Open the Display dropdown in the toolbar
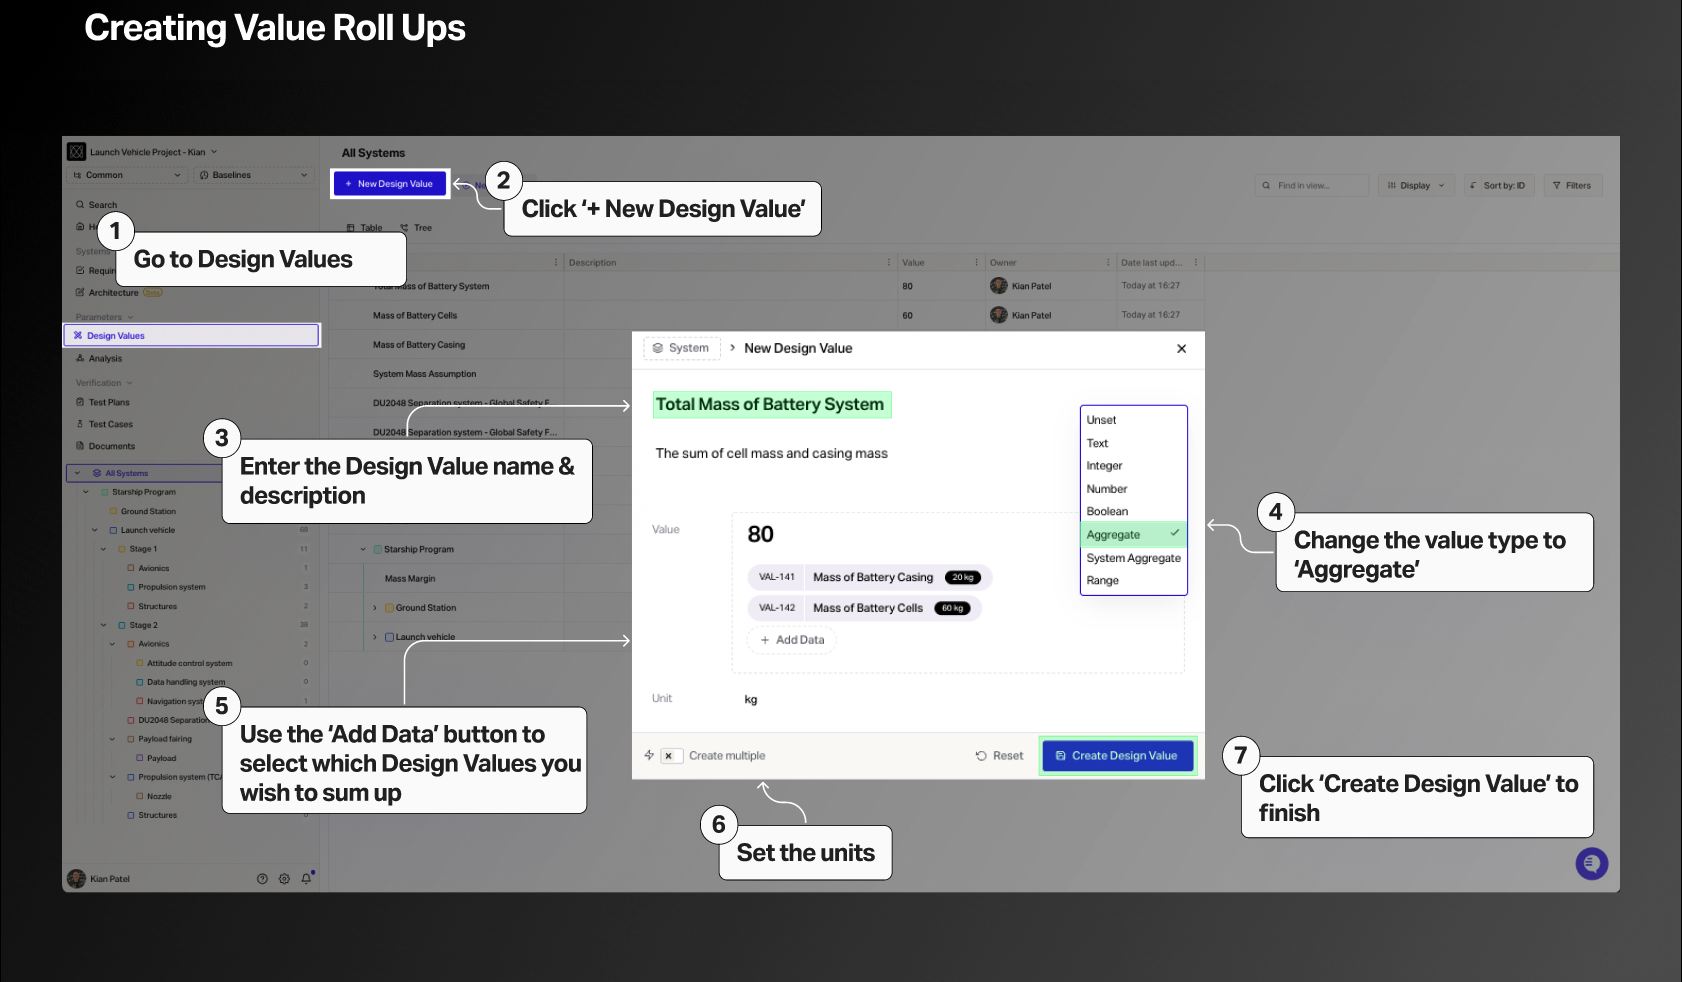1682x982 pixels. tap(1415, 185)
